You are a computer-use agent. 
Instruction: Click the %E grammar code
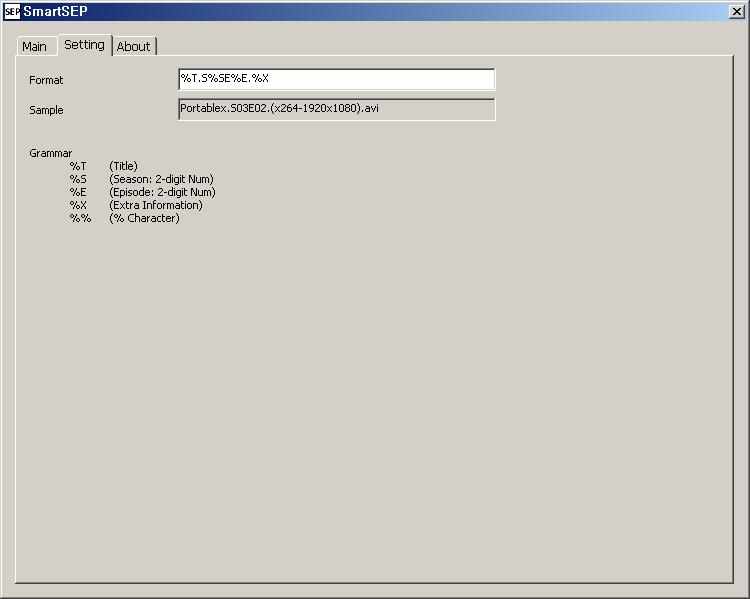(78, 192)
